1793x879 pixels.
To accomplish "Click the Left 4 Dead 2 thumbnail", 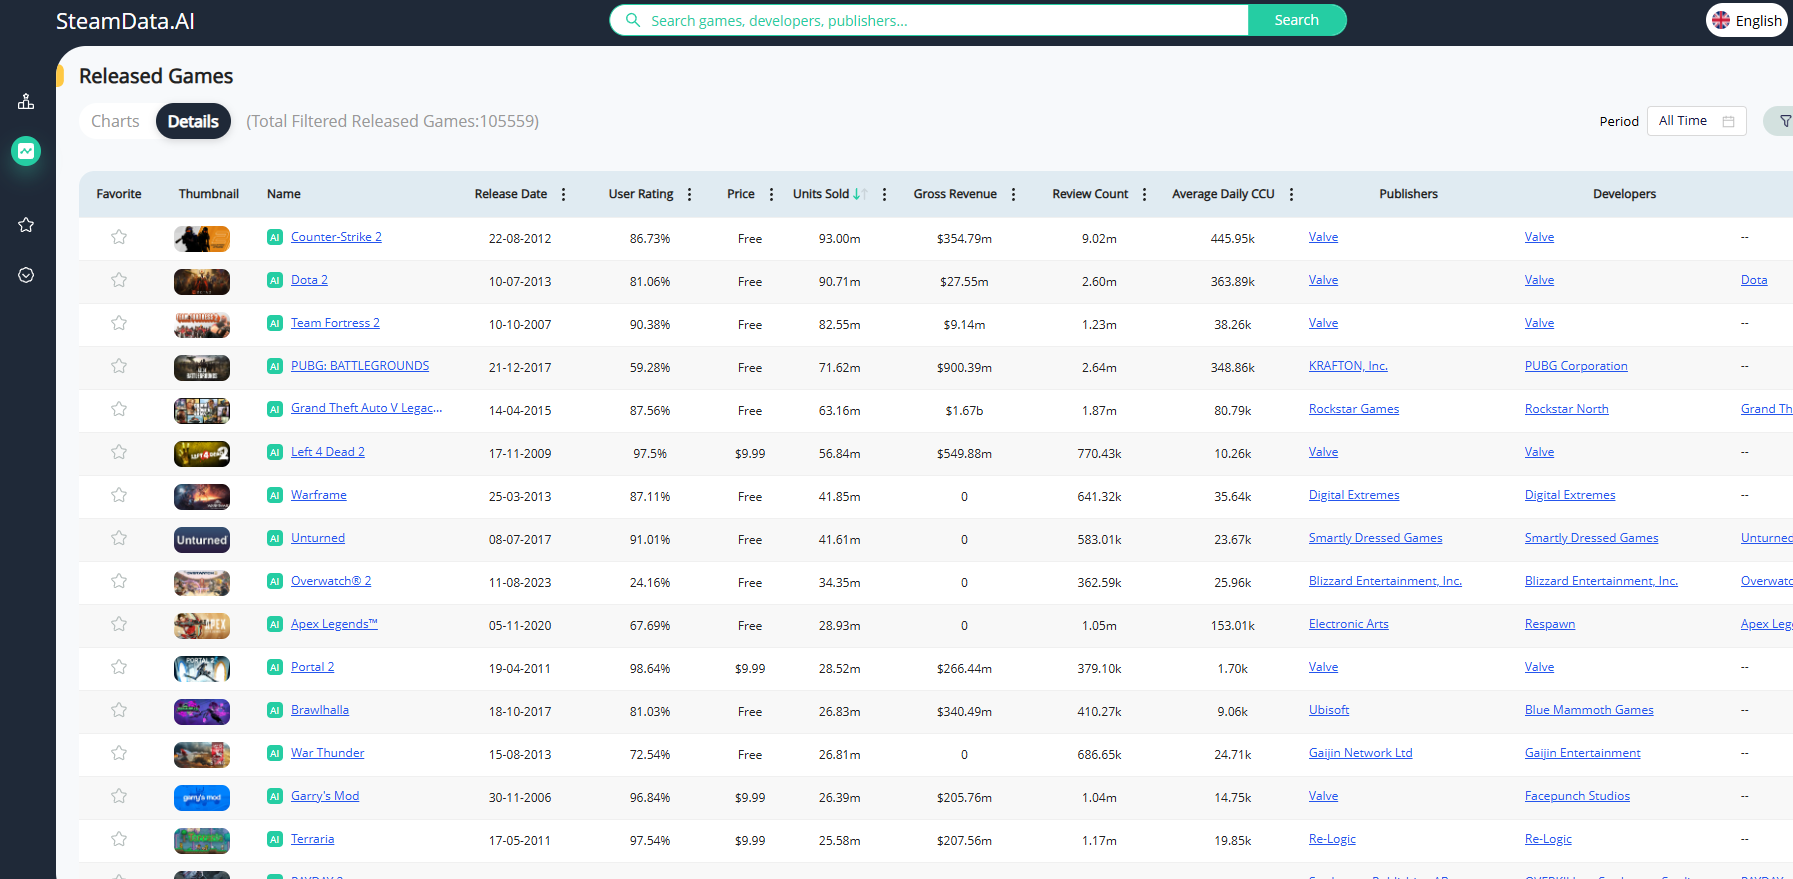I will [x=202, y=454].
